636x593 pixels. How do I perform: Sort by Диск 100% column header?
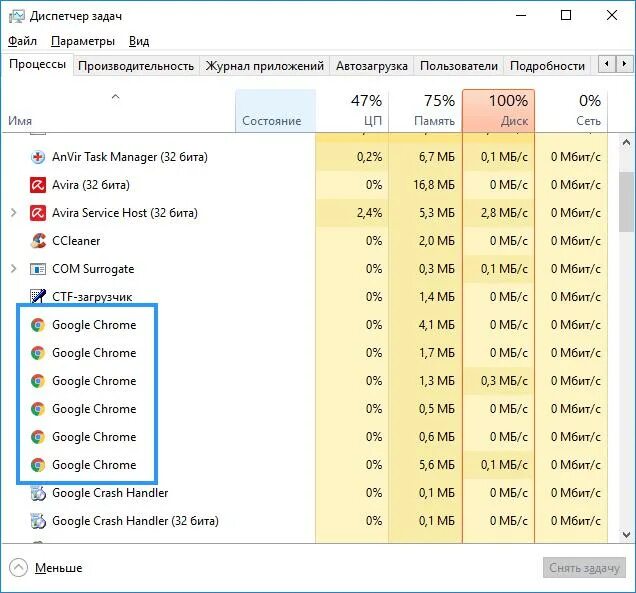[498, 111]
